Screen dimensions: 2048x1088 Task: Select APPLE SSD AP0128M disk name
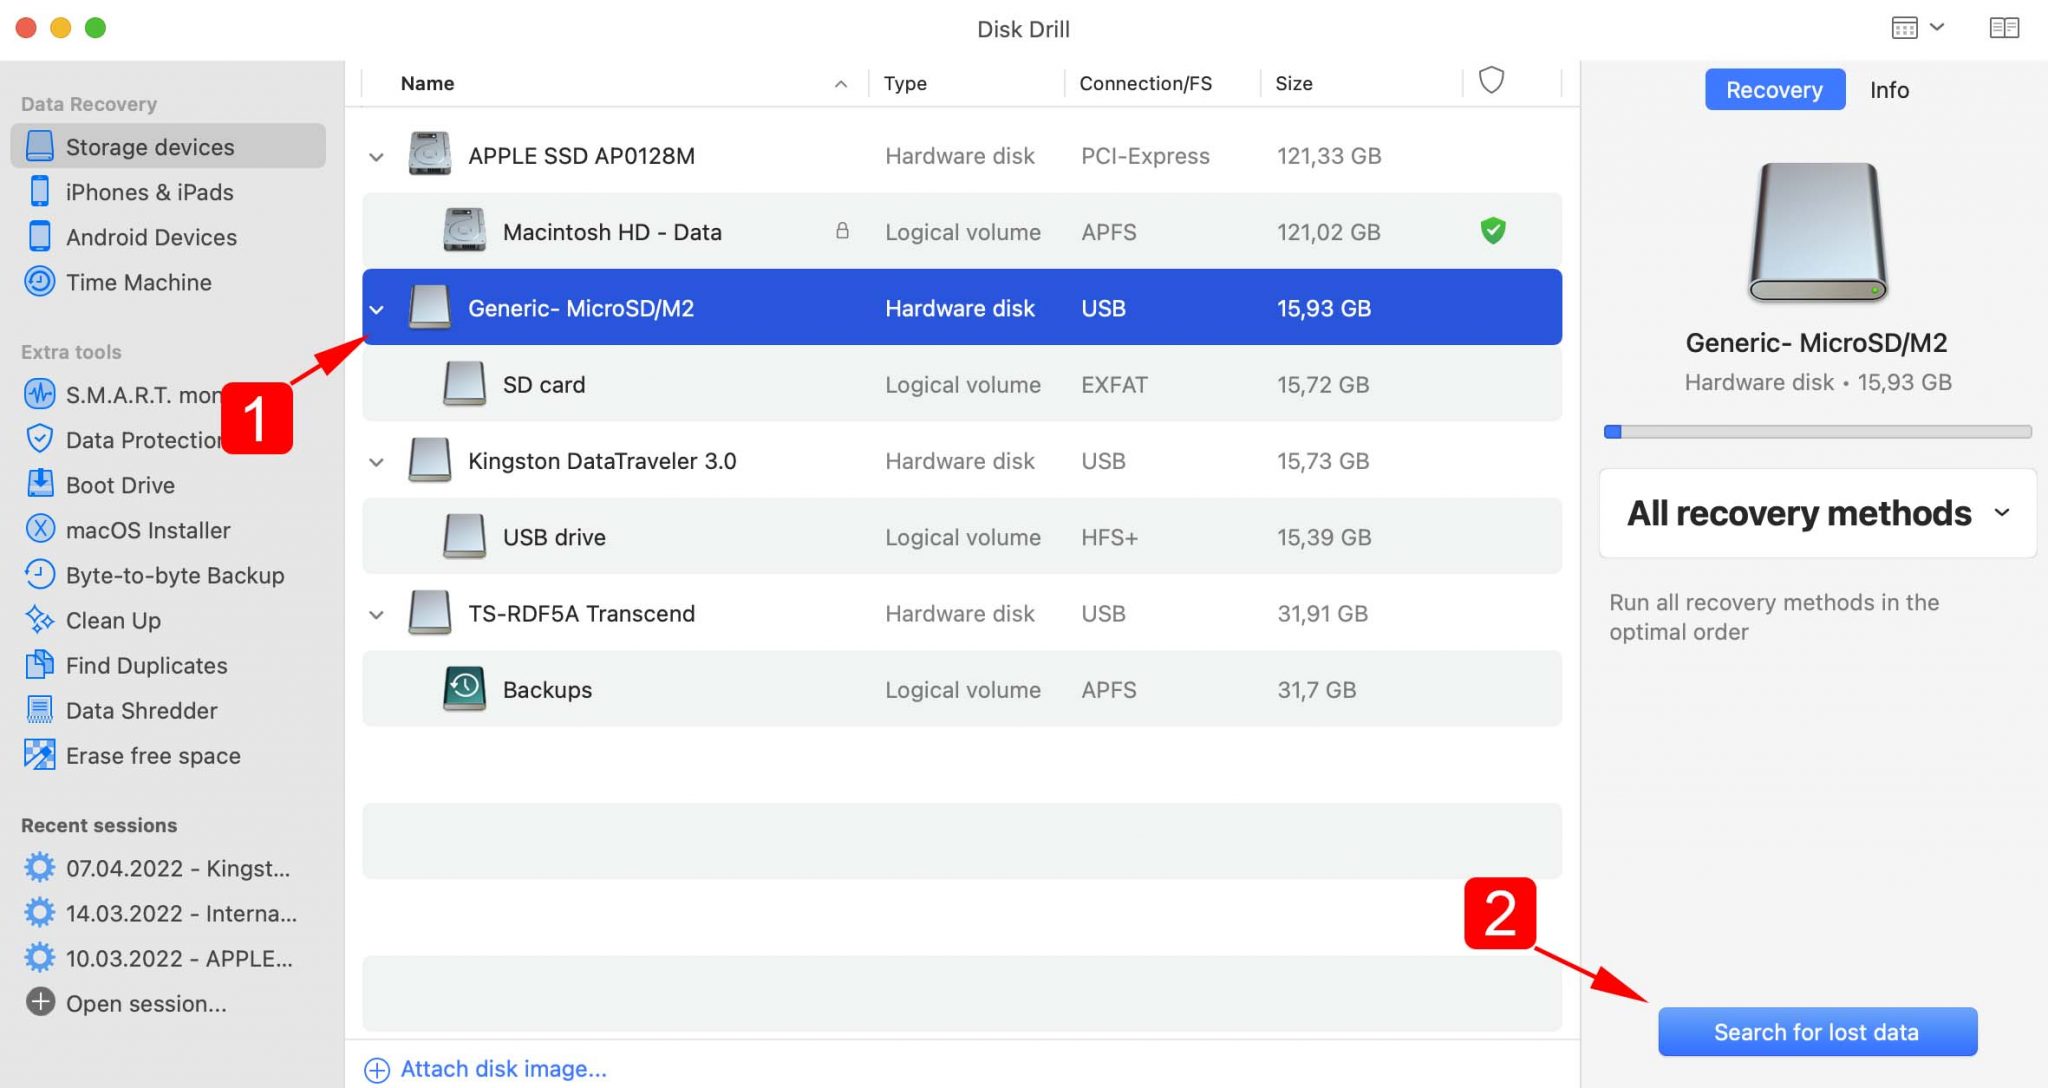pos(581,156)
